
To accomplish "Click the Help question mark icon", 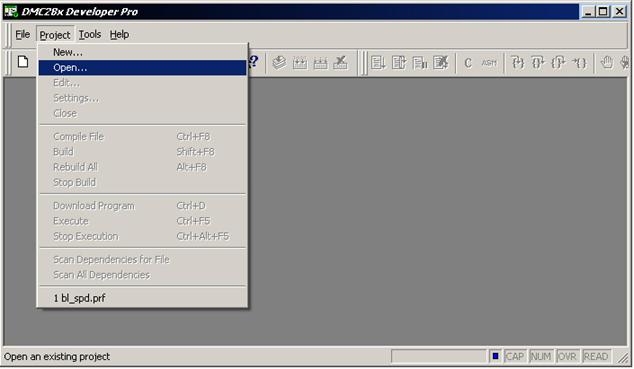I will pos(253,62).
